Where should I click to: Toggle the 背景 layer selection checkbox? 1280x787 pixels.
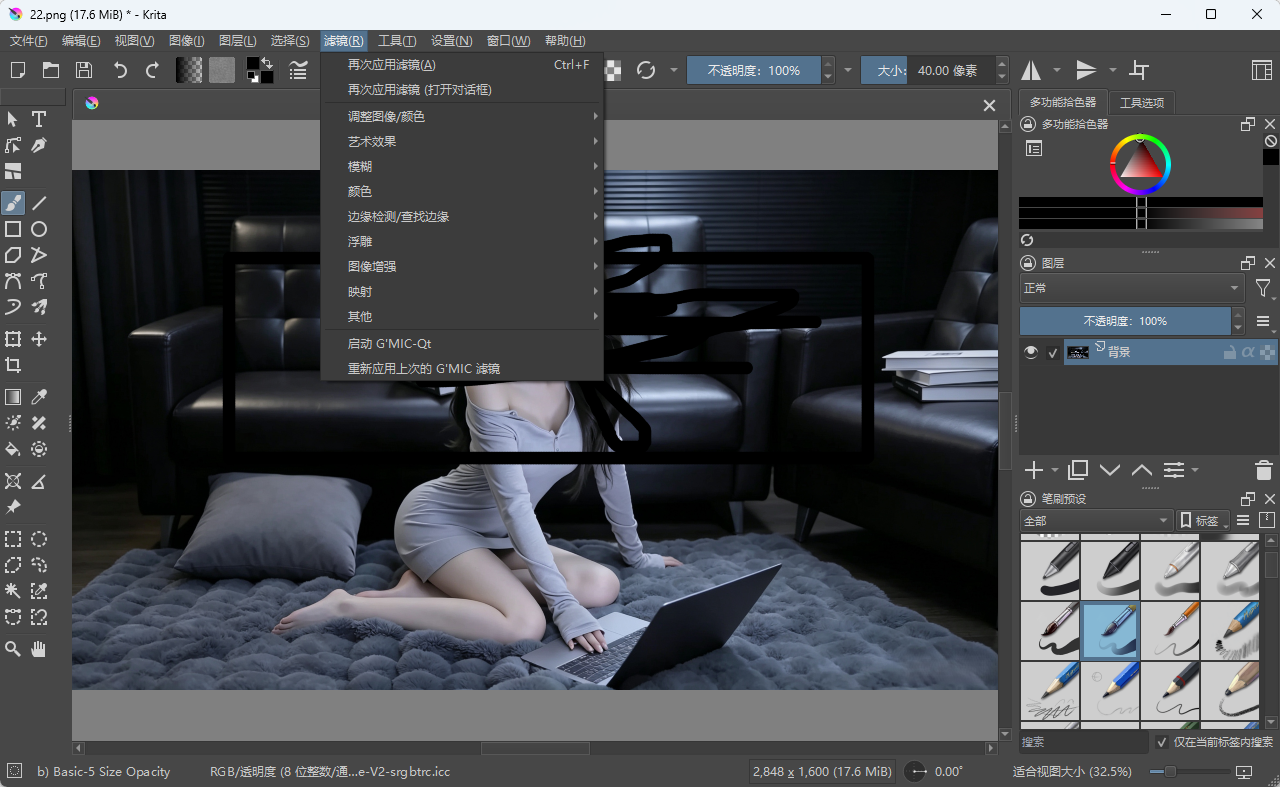tap(1052, 352)
